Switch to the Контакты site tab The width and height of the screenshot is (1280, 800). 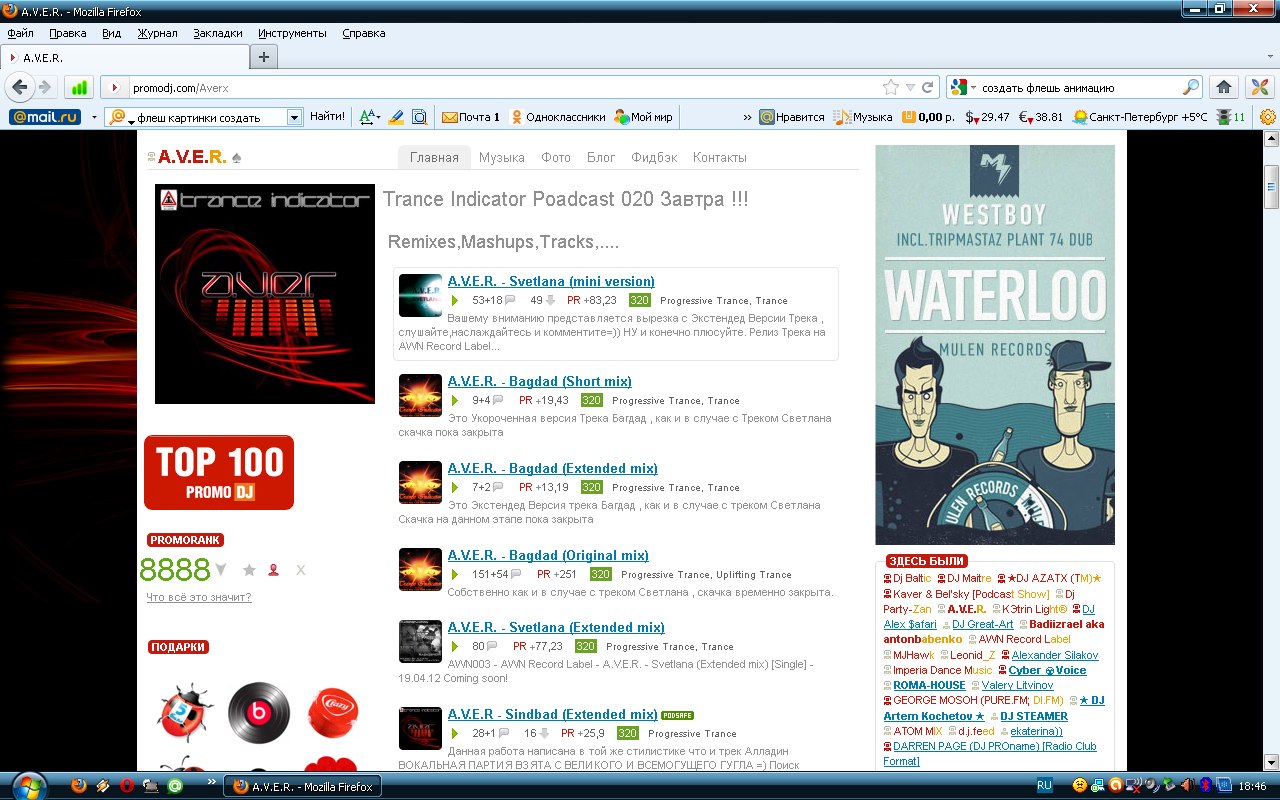[x=720, y=157]
